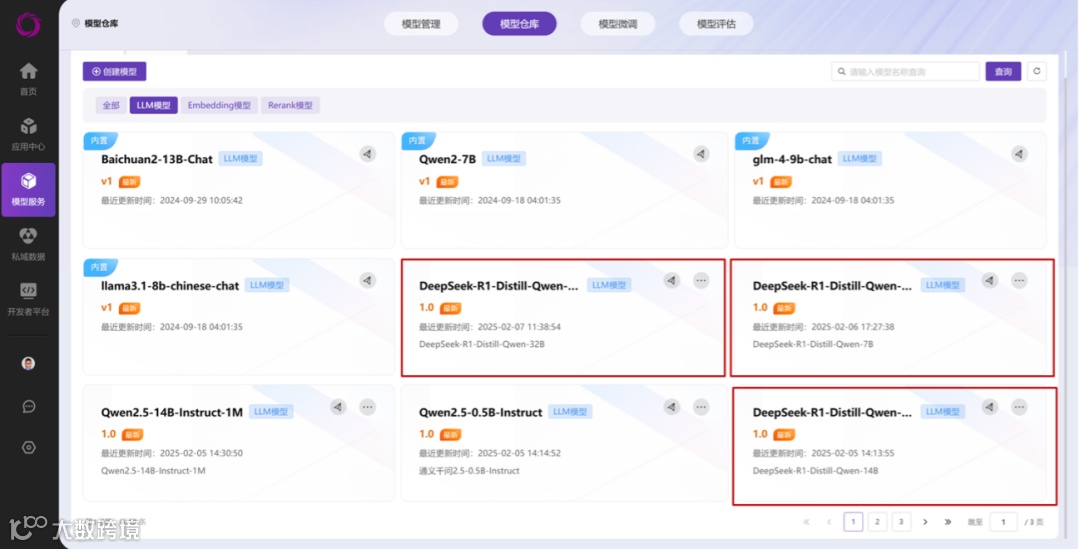Open the settings hexagon icon in the sidebar
Viewport: 1080px width, 549px height.
28,447
